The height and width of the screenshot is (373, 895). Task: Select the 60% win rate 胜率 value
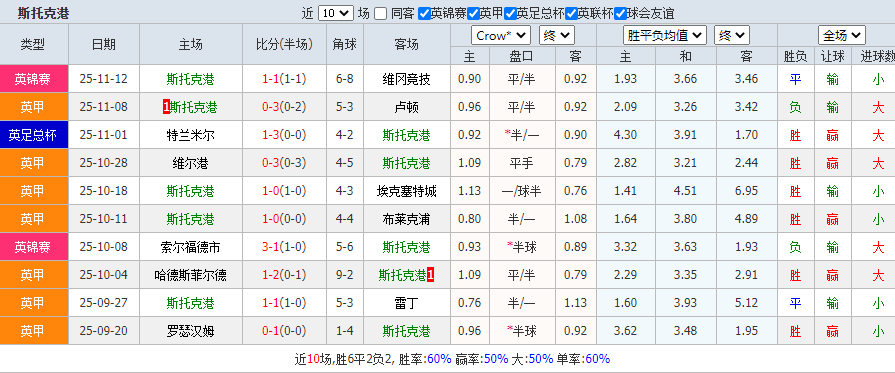point(440,359)
